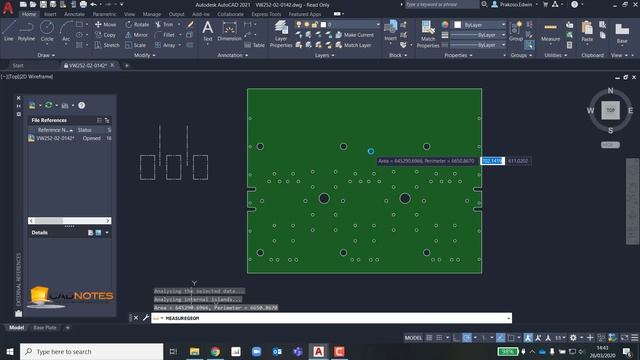Click the help icon in External References palette
640x360 pixels.
pos(82,105)
